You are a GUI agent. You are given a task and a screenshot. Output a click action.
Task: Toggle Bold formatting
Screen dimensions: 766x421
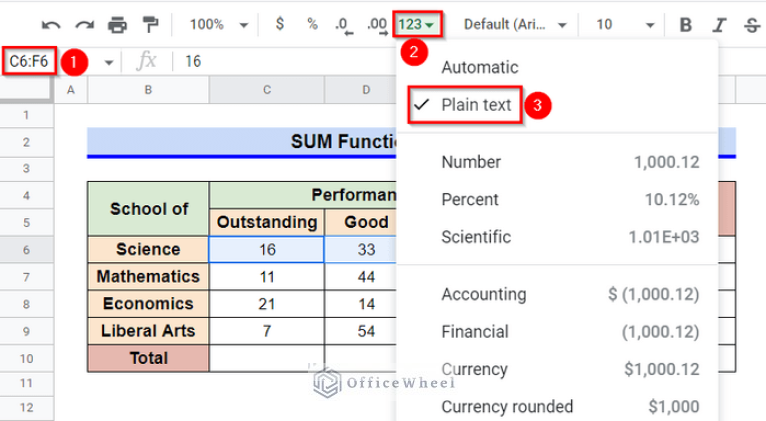(685, 24)
